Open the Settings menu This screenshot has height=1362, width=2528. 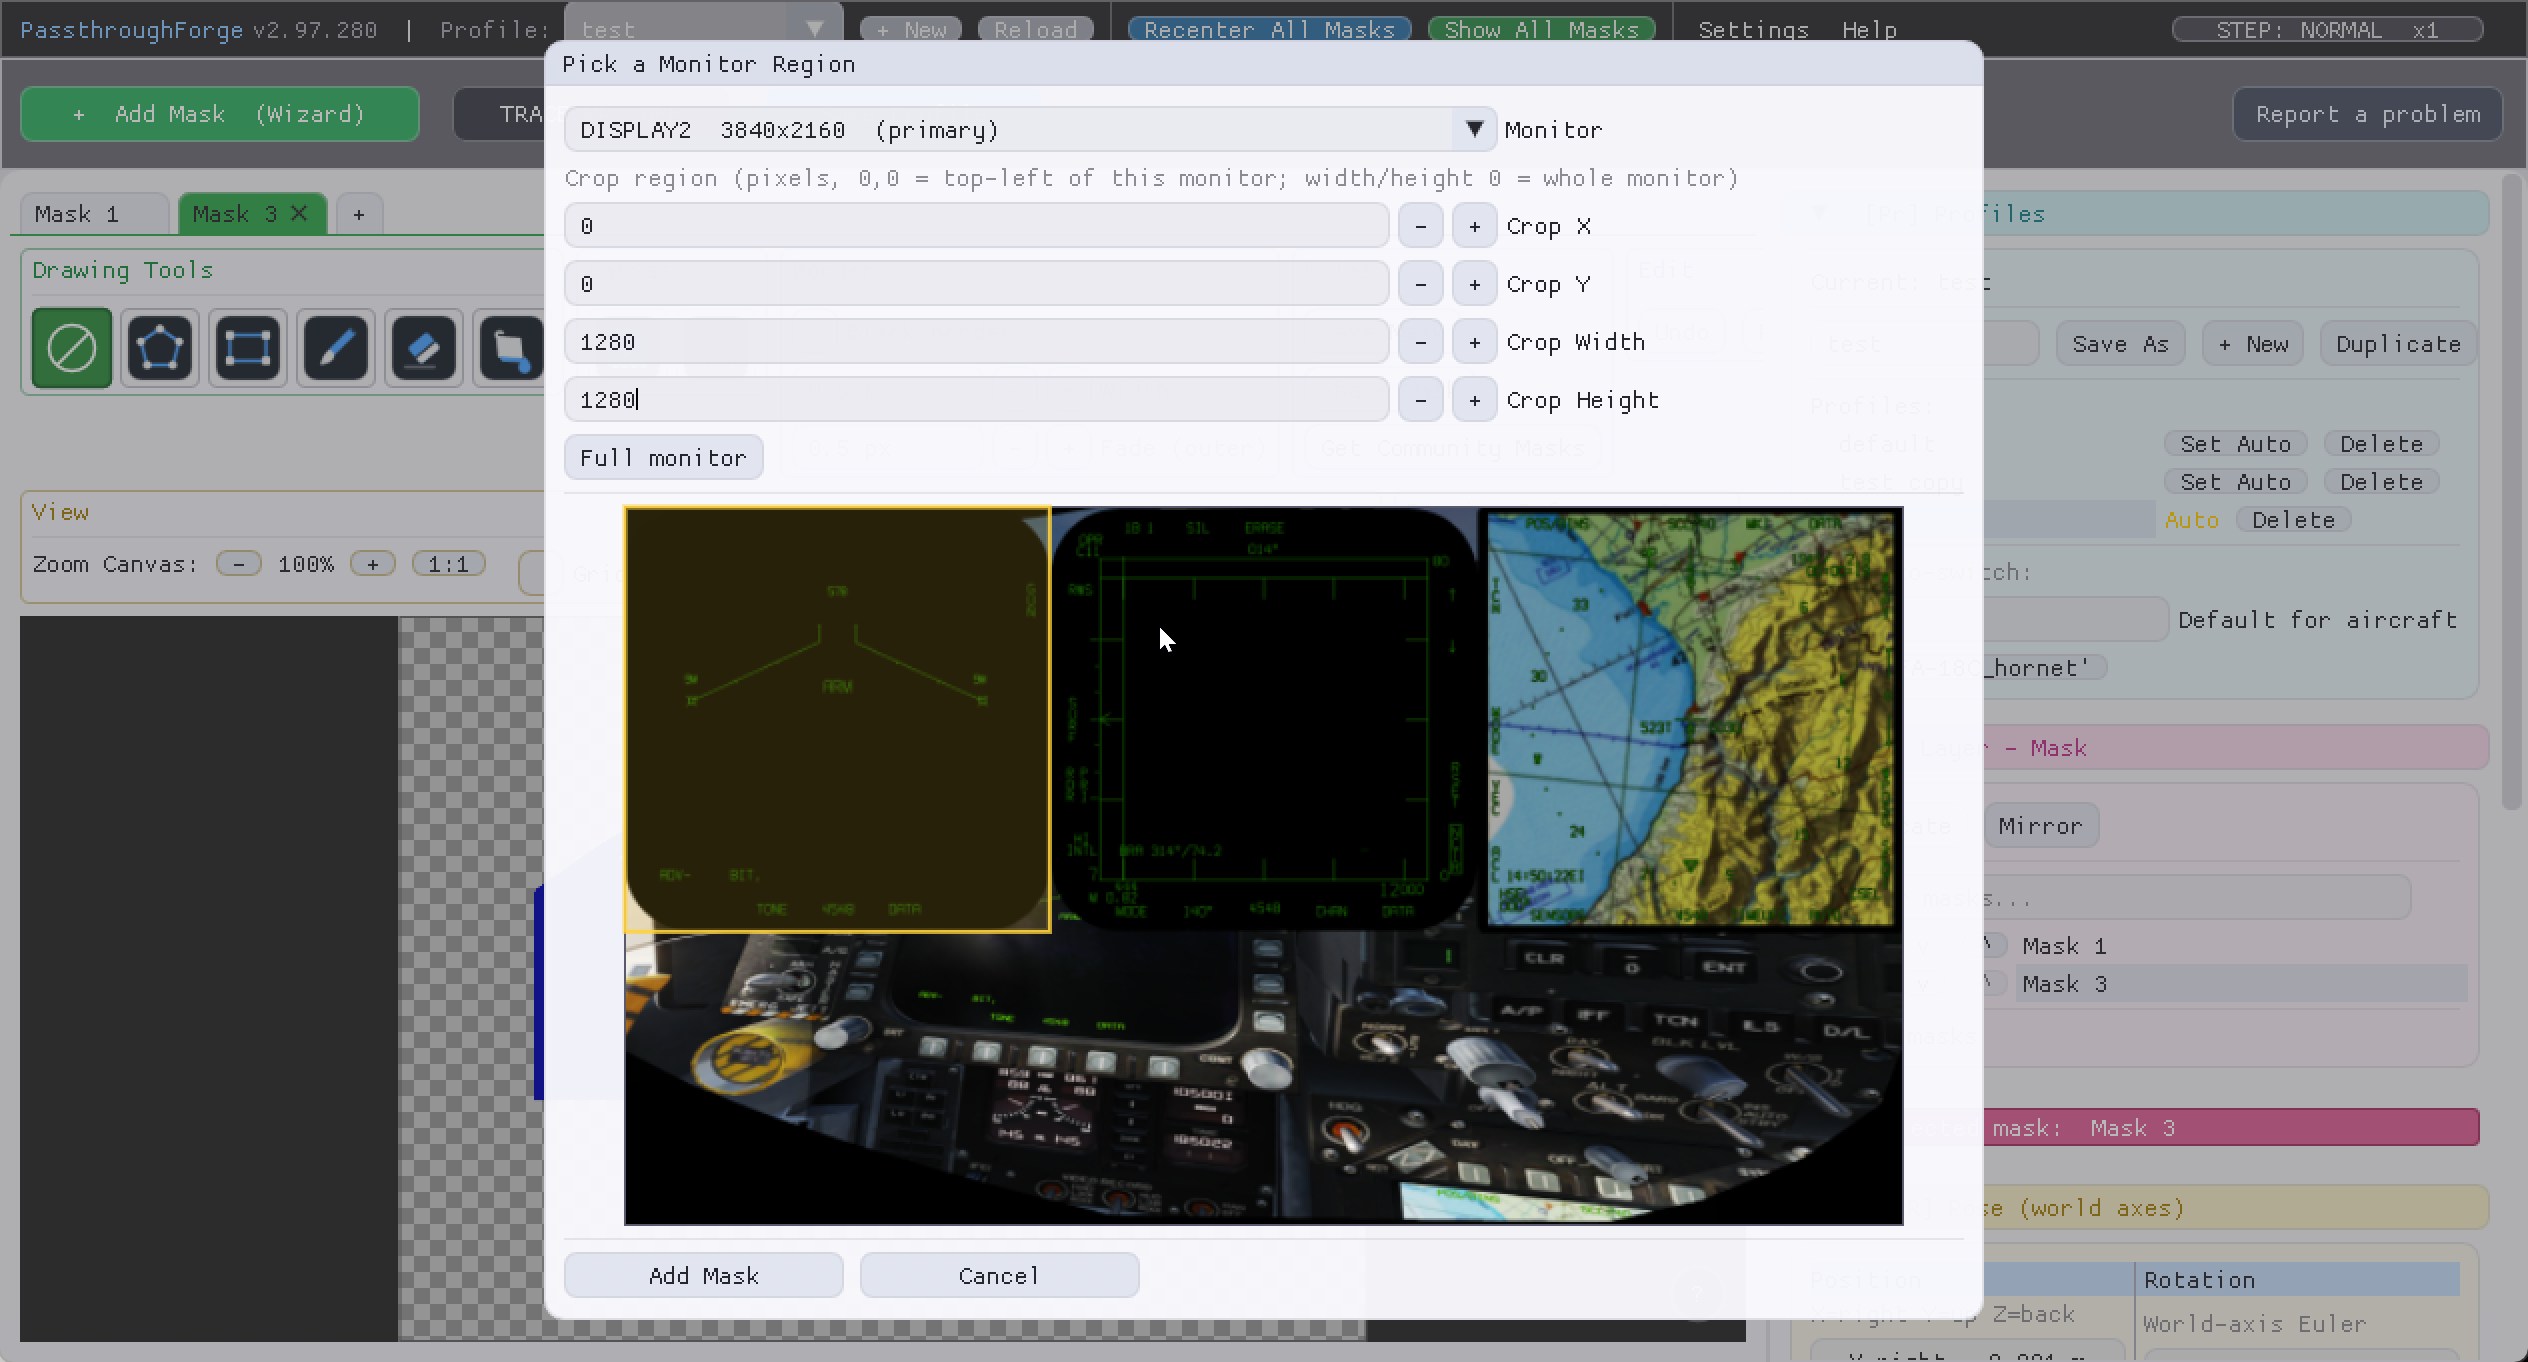(x=1754, y=30)
